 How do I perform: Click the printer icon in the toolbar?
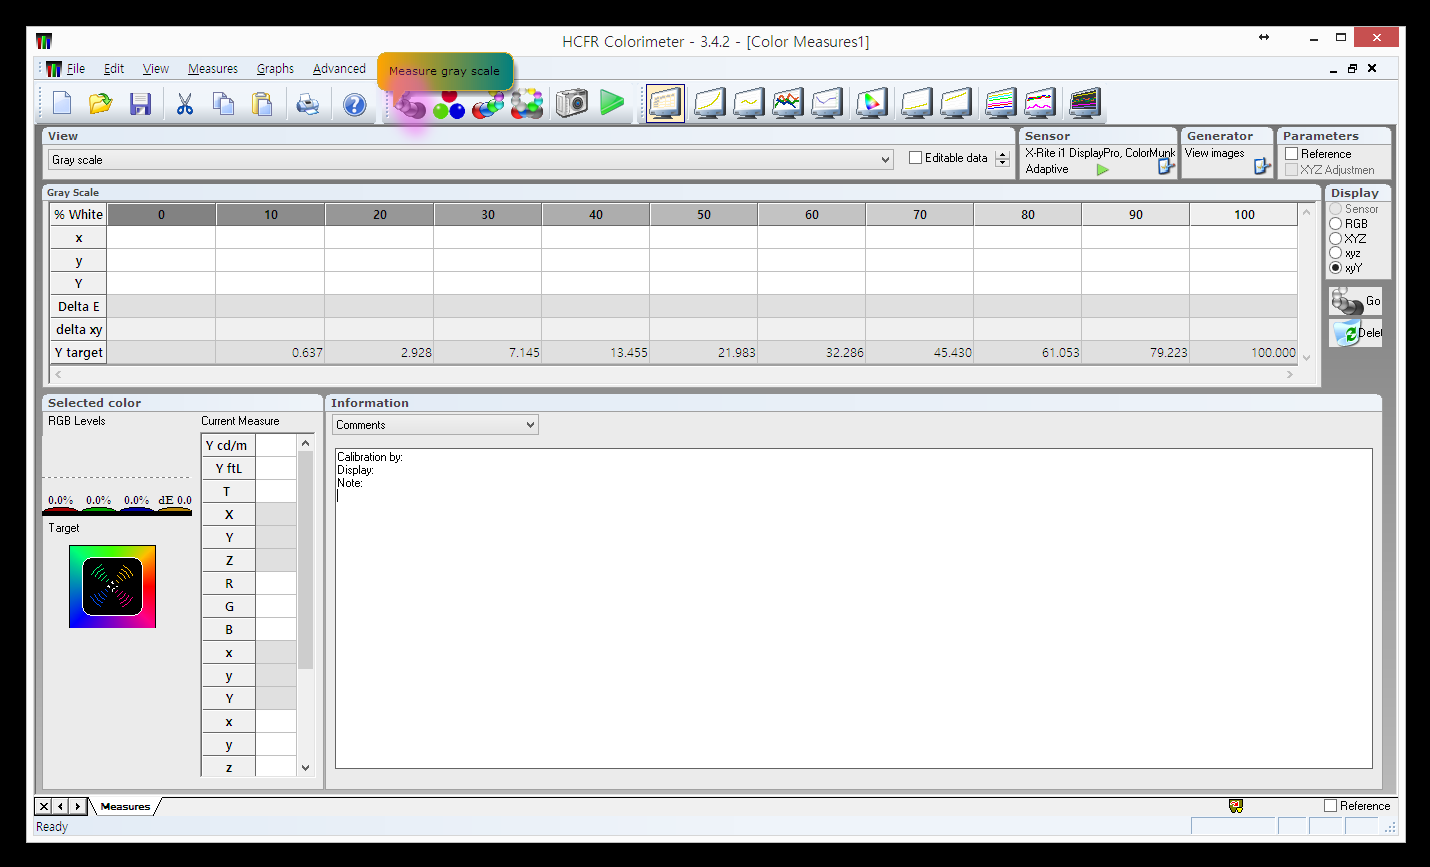(x=308, y=104)
